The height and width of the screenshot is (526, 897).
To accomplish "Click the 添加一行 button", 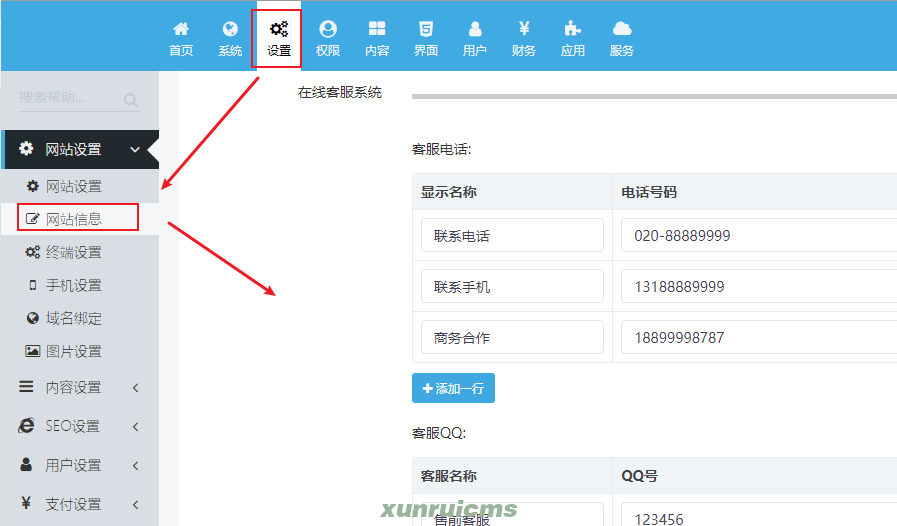I will click(x=453, y=388).
